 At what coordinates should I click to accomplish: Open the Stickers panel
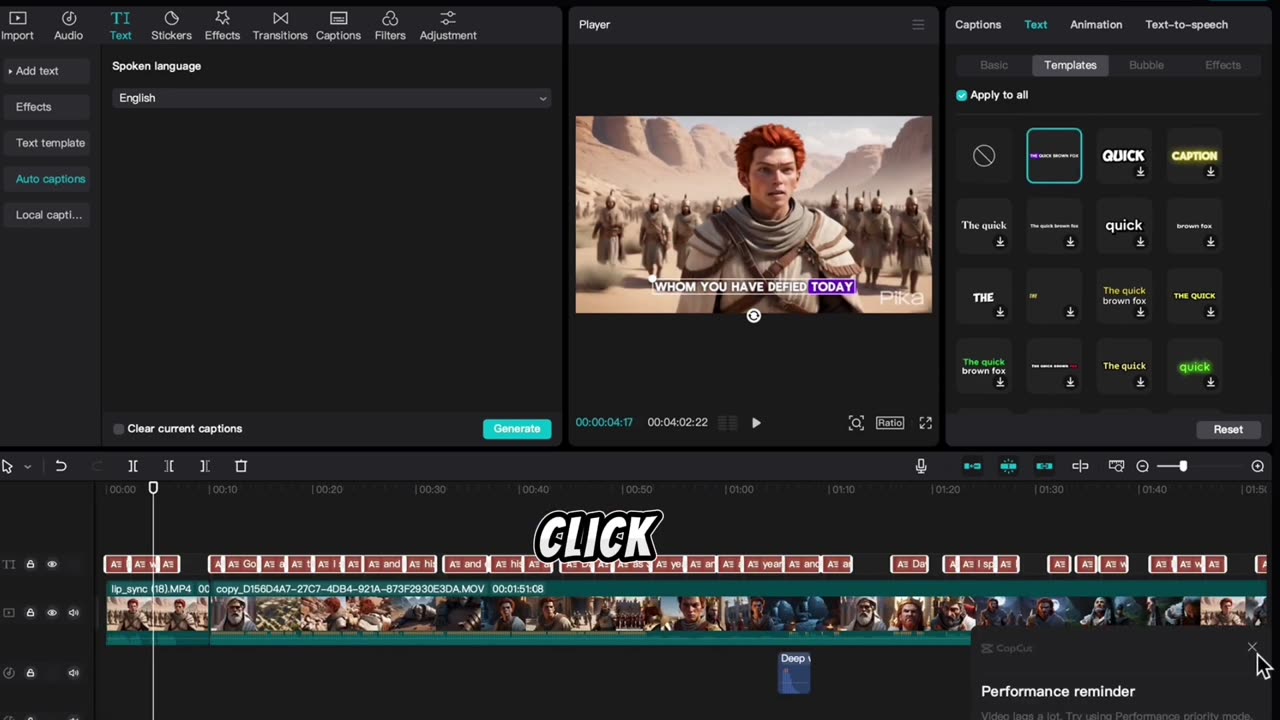tap(171, 25)
